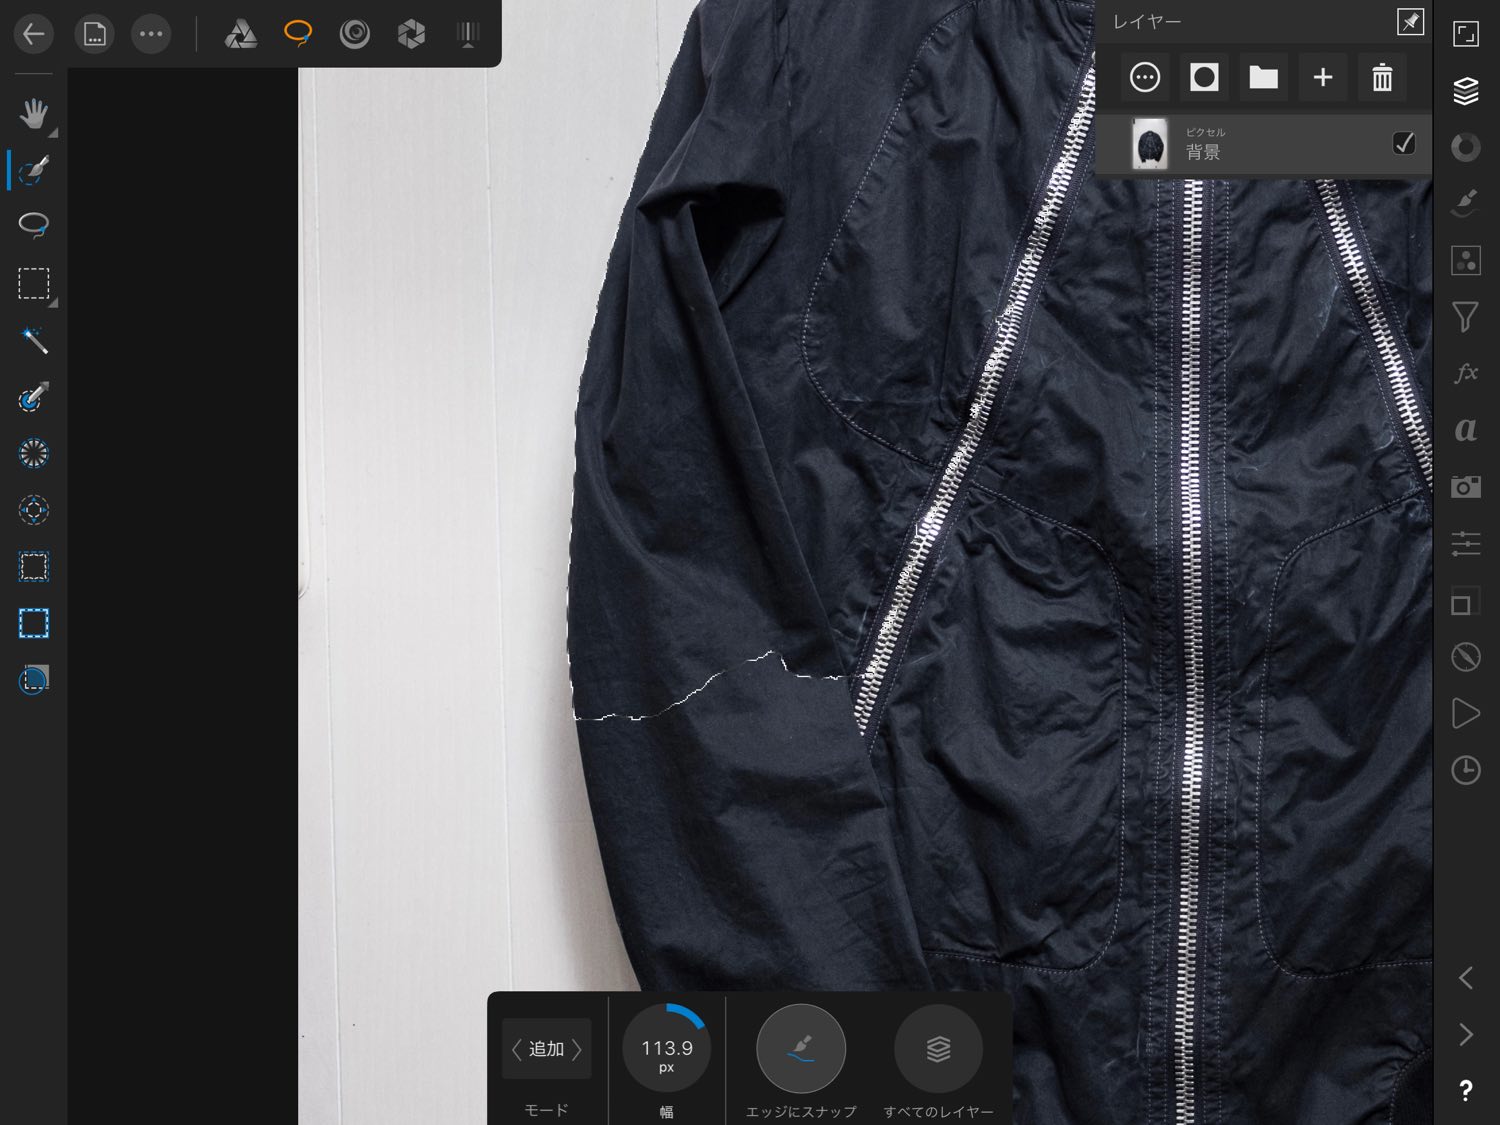Image resolution: width=1500 pixels, height=1125 pixels.
Task: Open the layer options ellipsis menu
Action: [x=1144, y=78]
